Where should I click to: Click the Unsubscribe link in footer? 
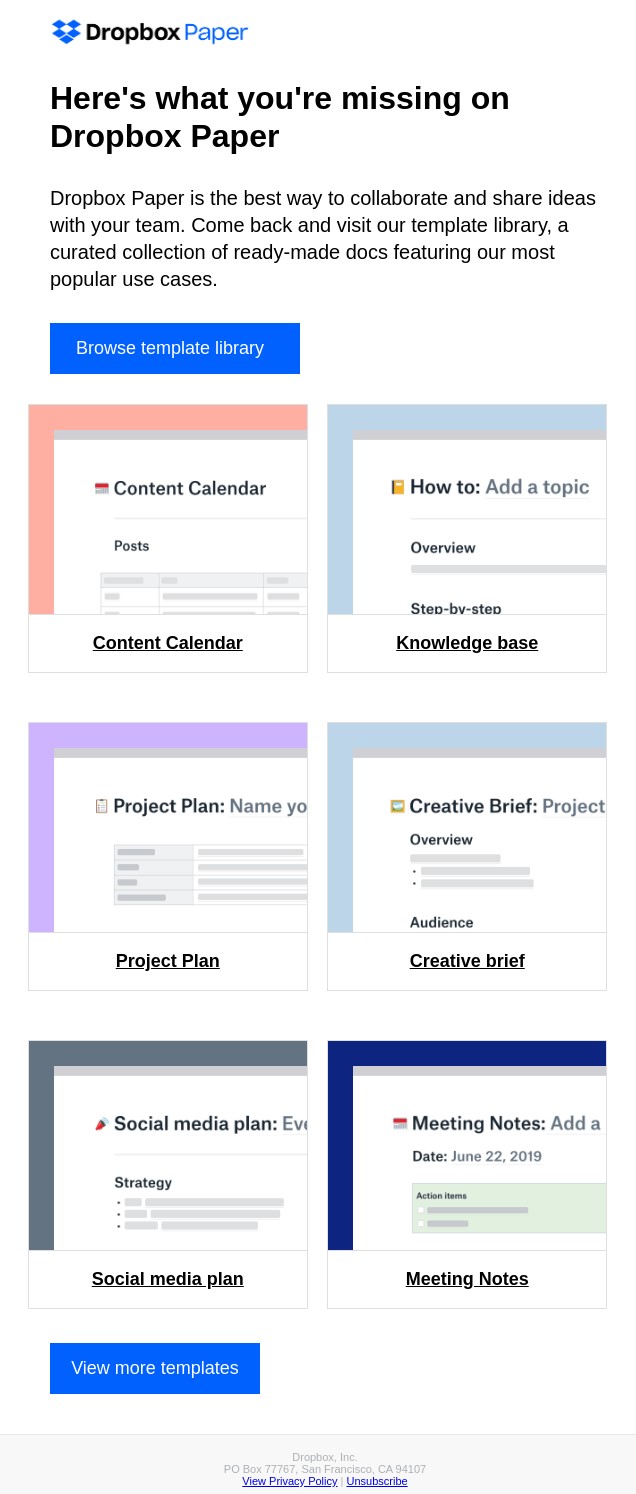click(377, 1481)
